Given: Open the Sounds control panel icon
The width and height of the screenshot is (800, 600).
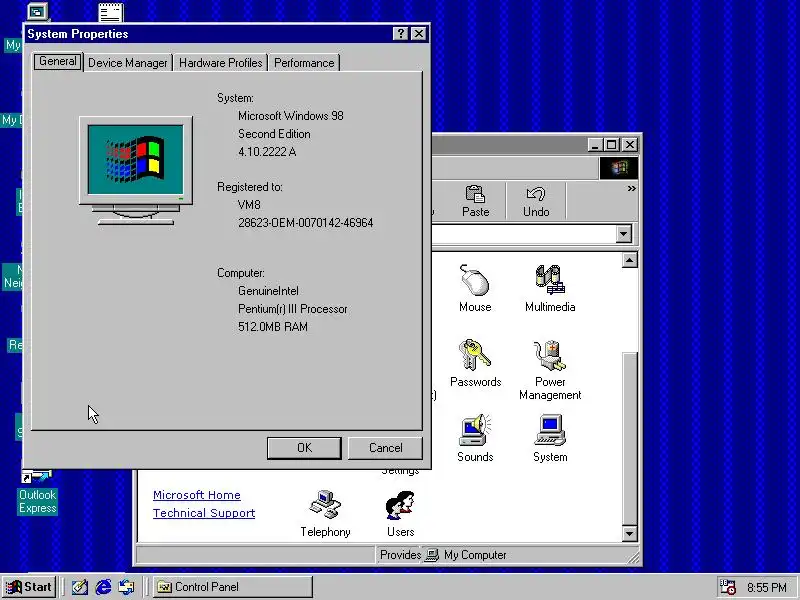Looking at the screenshot, I should (475, 438).
